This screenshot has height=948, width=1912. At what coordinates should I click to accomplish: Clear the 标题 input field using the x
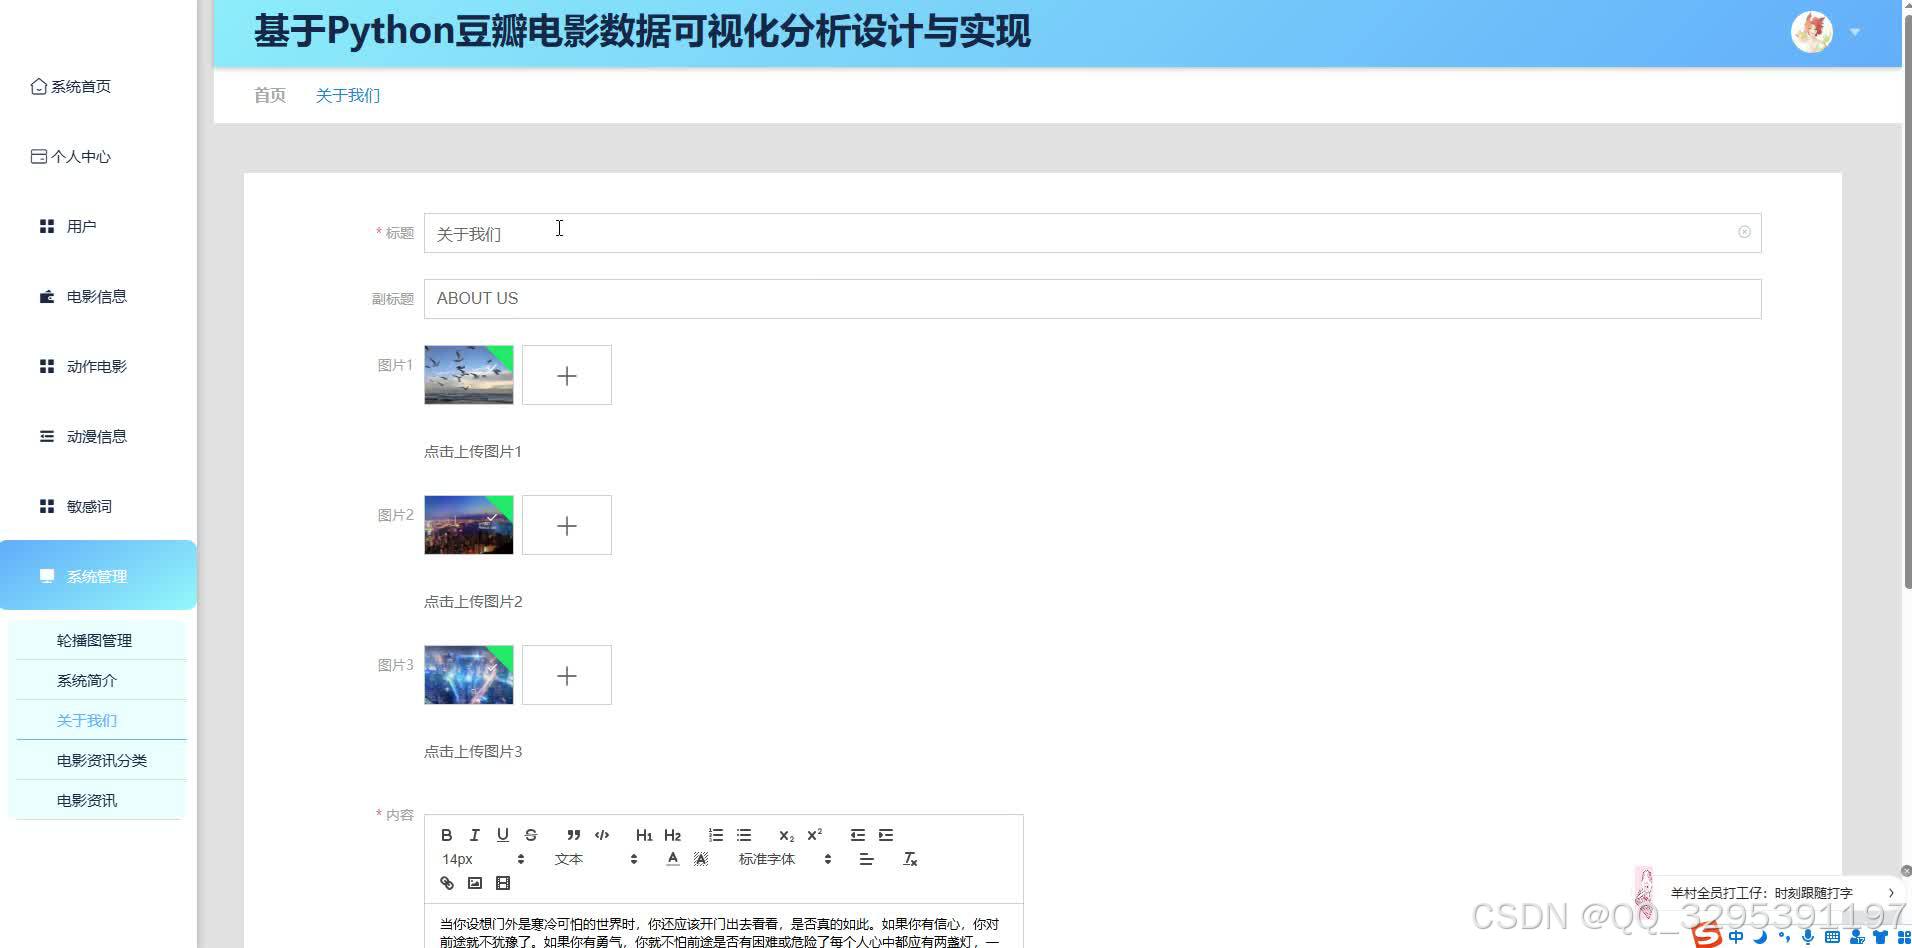point(1744,232)
